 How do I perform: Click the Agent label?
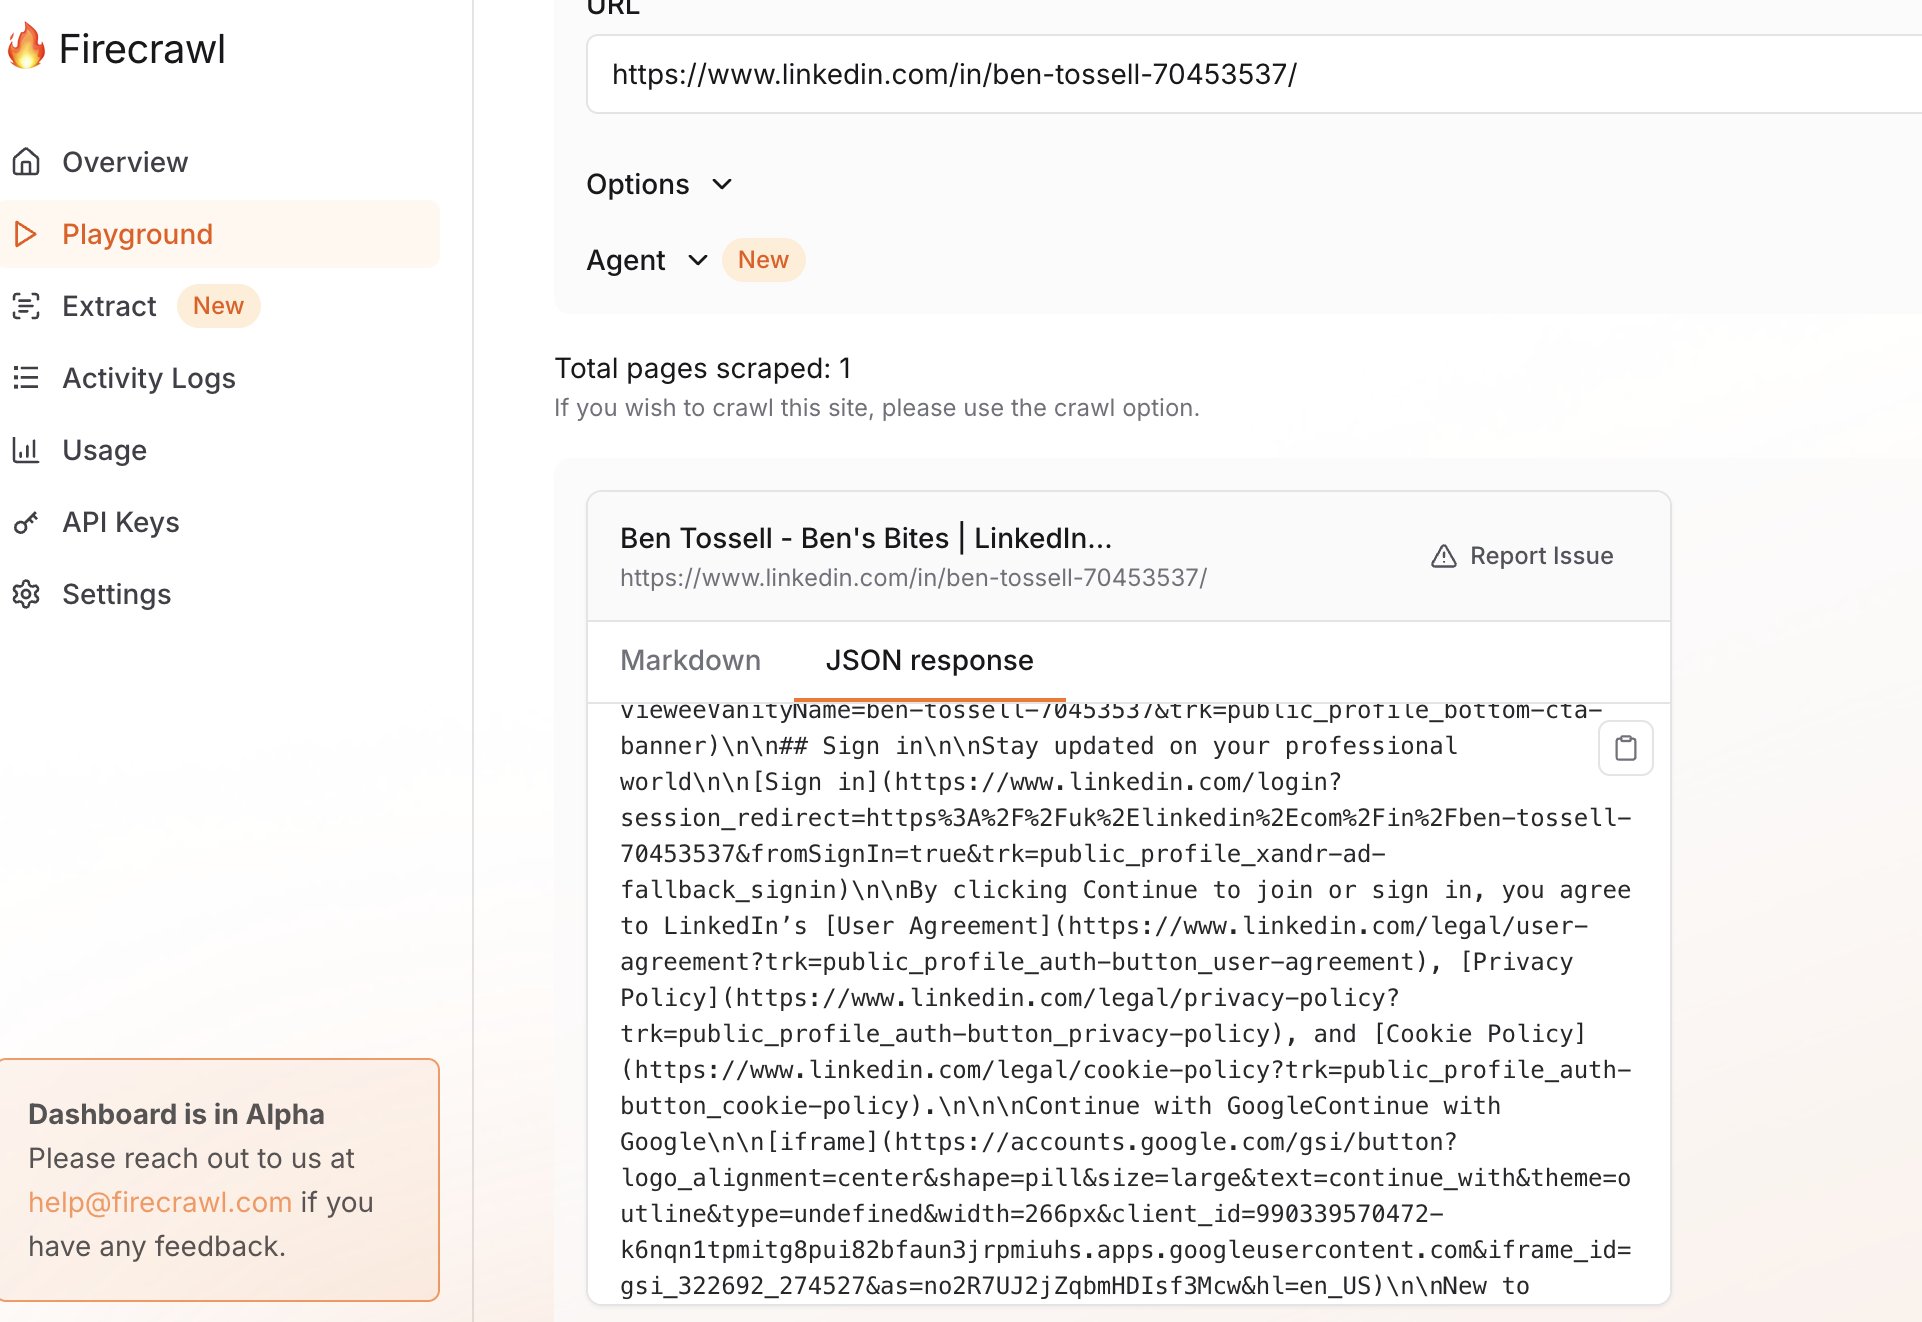point(626,260)
